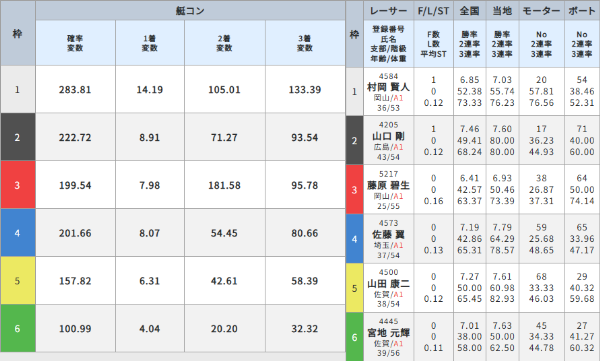Select value 6.31 in row 5
The width and height of the screenshot is (600, 361).
[150, 281]
